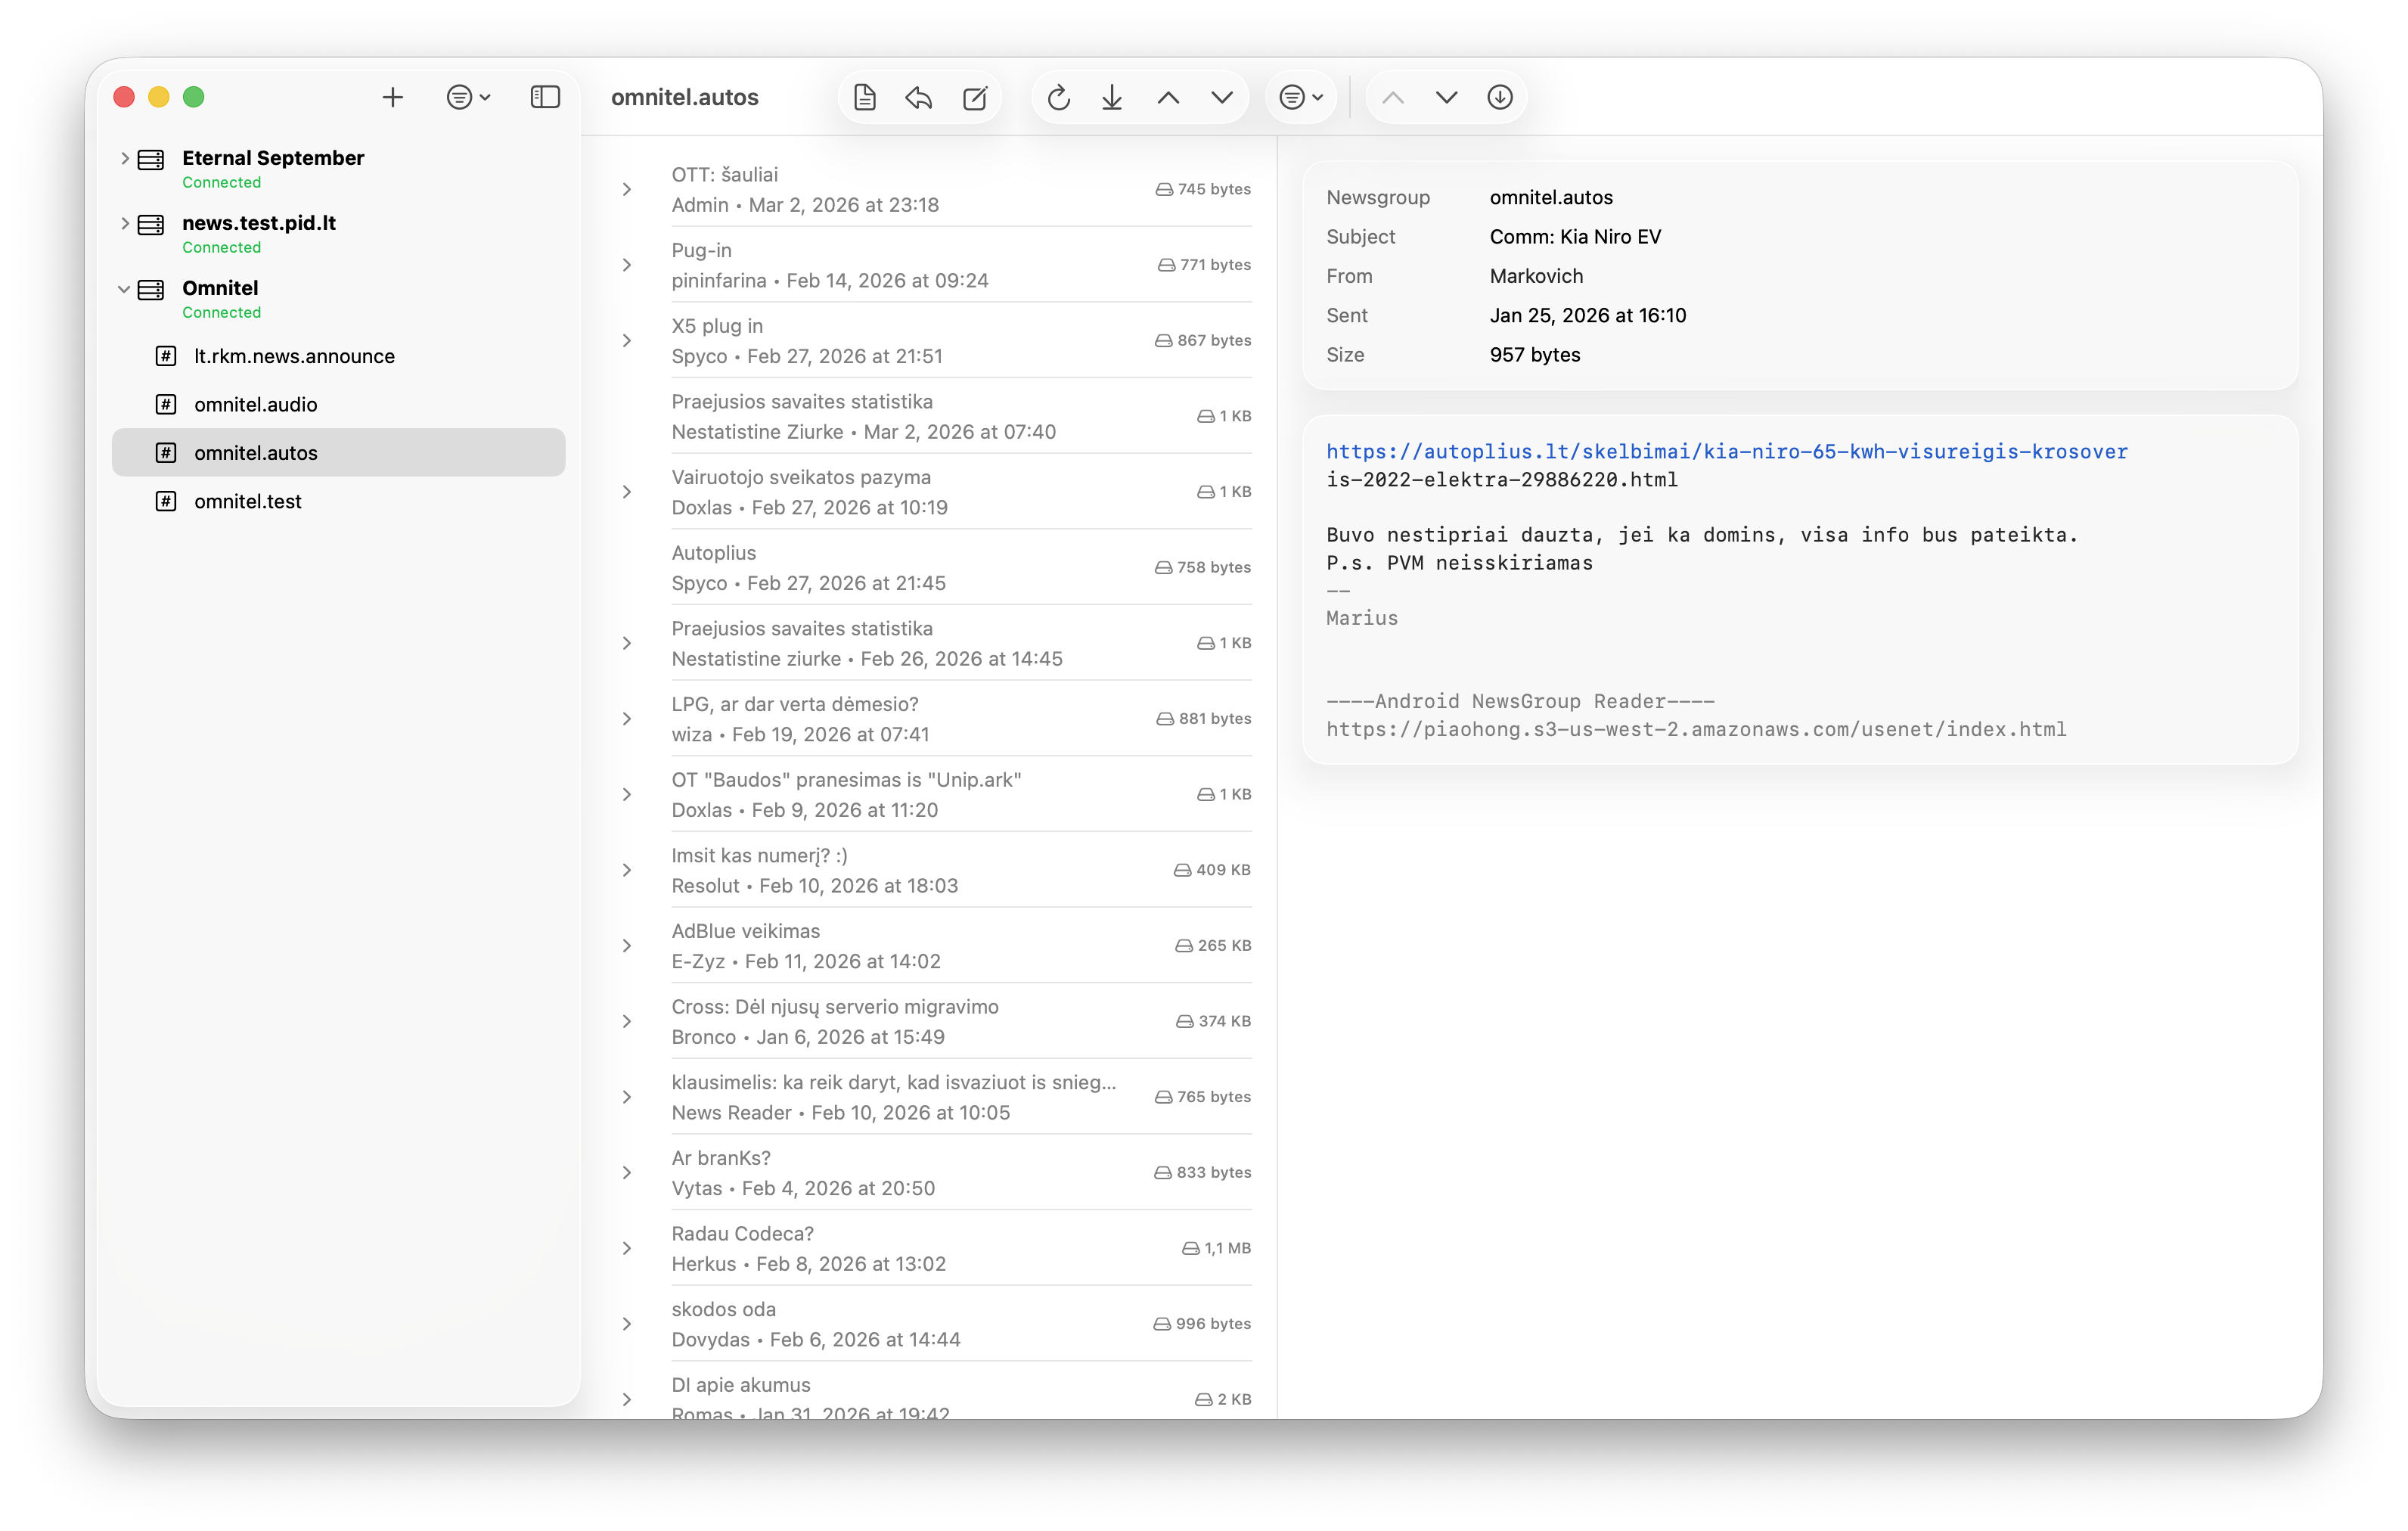Click the download articles arrow icon
Screen dimensions: 2408x1531
[1112, 97]
